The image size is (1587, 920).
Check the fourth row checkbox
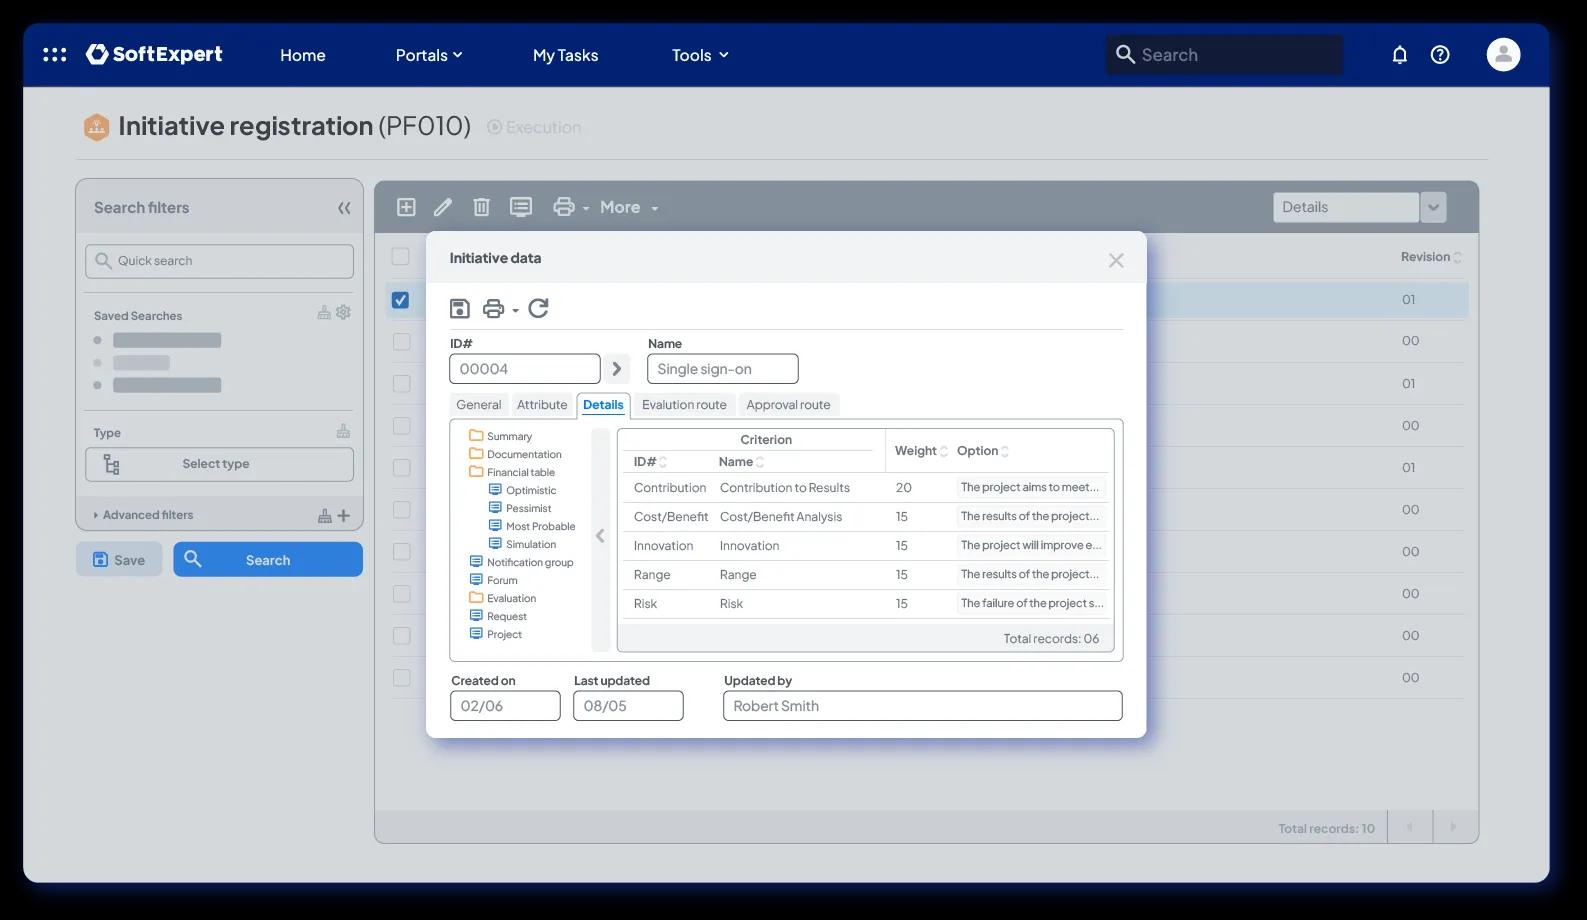pyautogui.click(x=401, y=425)
